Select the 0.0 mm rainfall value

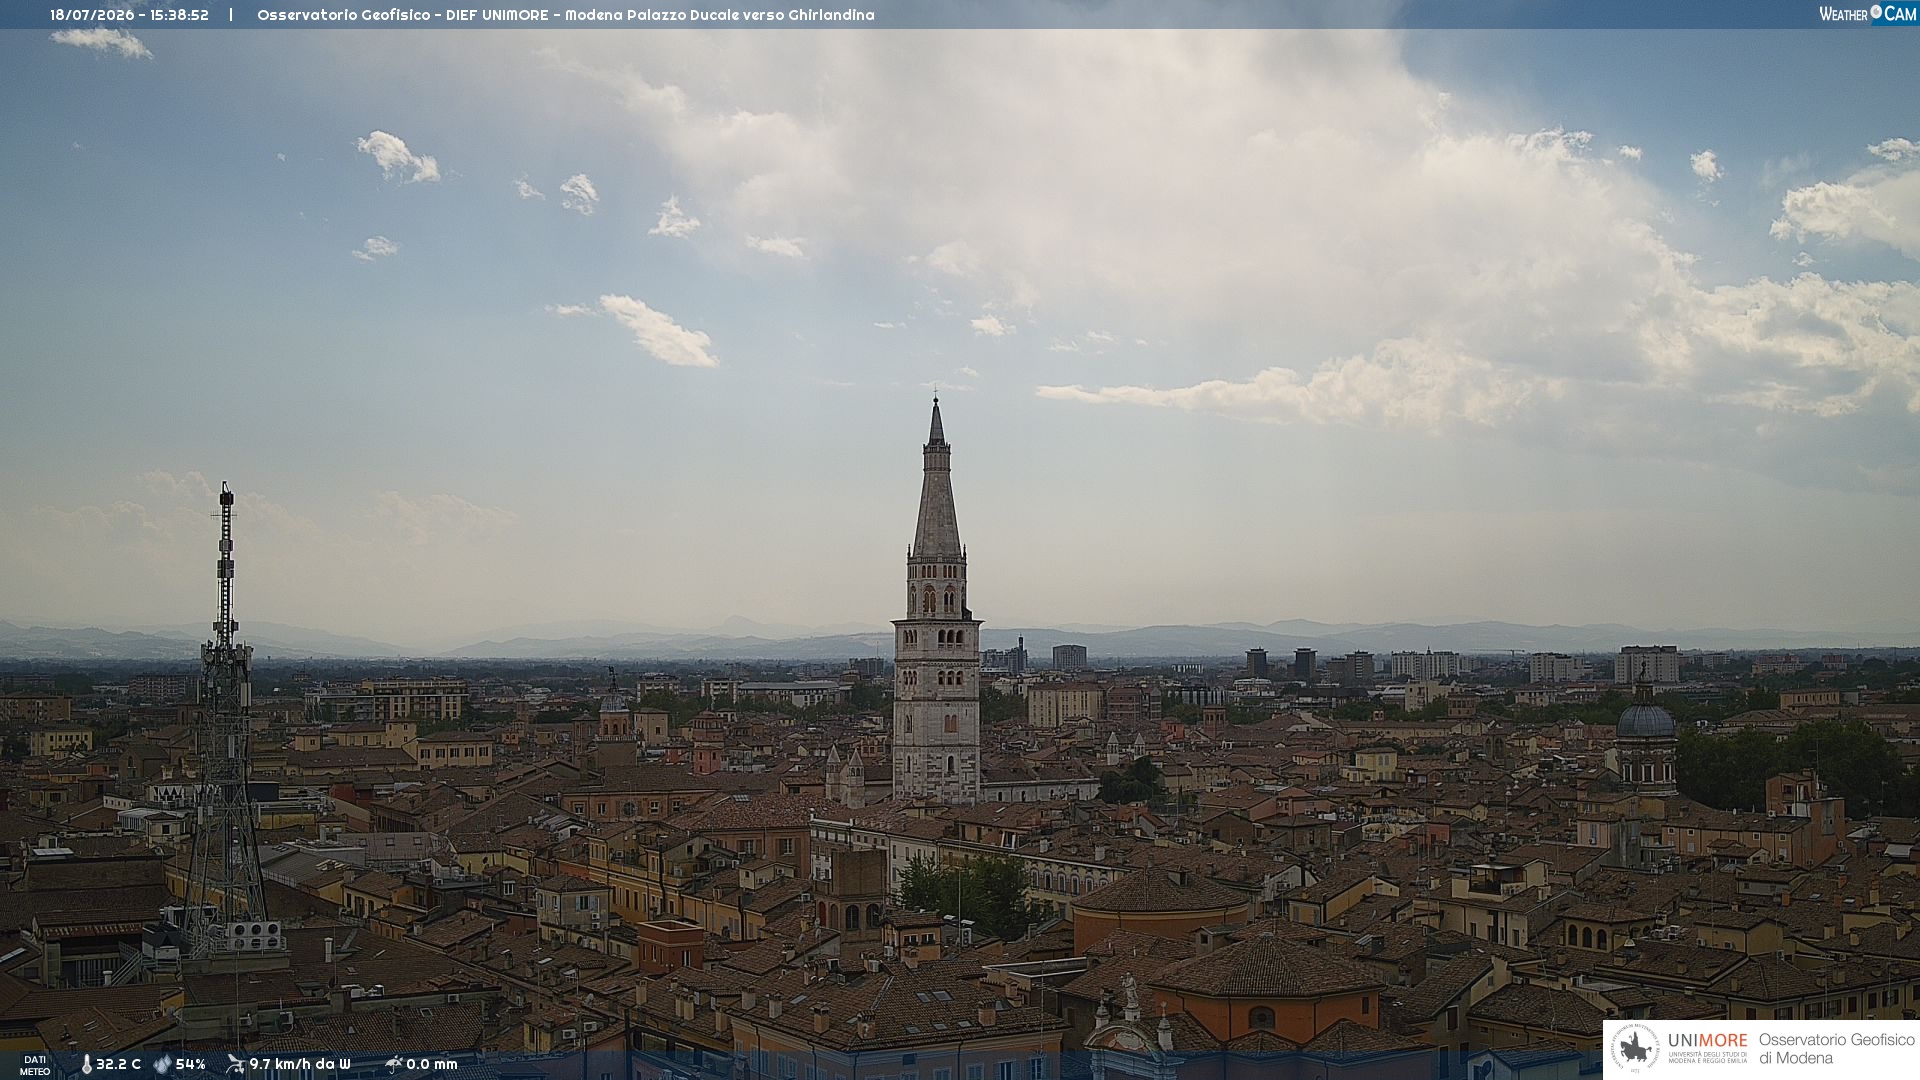click(x=432, y=1064)
